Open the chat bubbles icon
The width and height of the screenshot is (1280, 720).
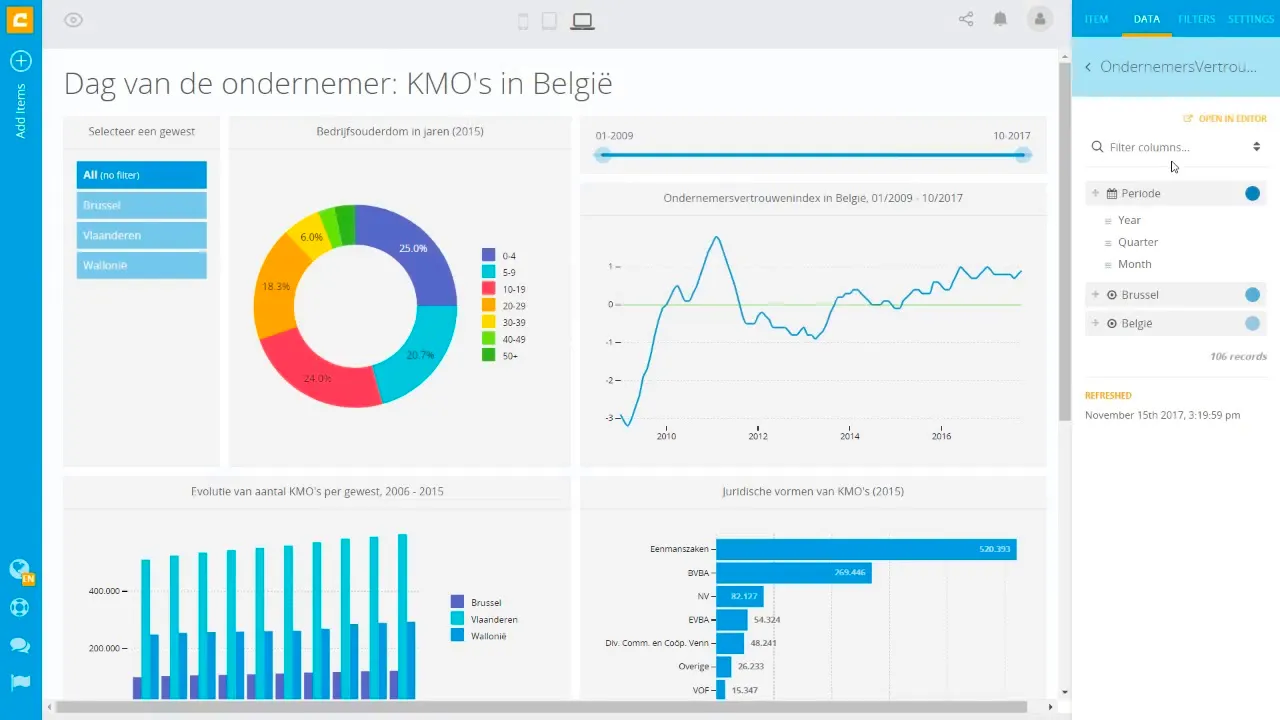tap(20, 645)
